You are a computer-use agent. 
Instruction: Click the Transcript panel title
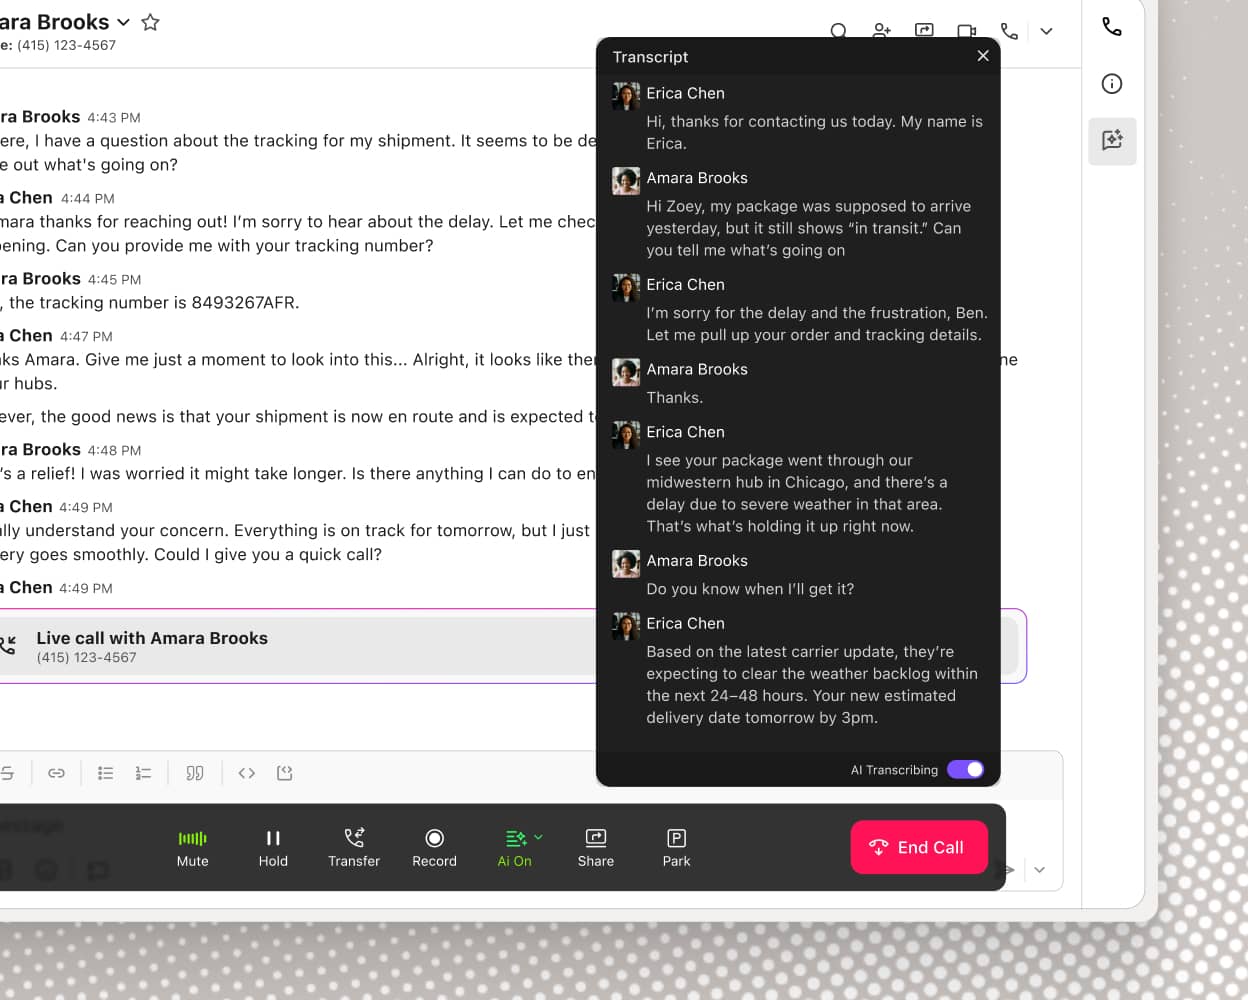click(650, 57)
